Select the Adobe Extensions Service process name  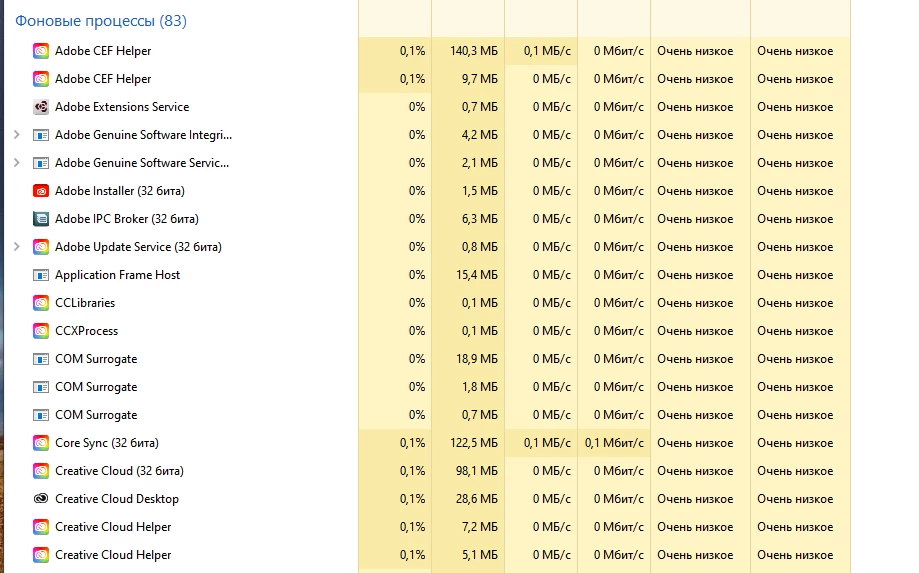click(122, 107)
